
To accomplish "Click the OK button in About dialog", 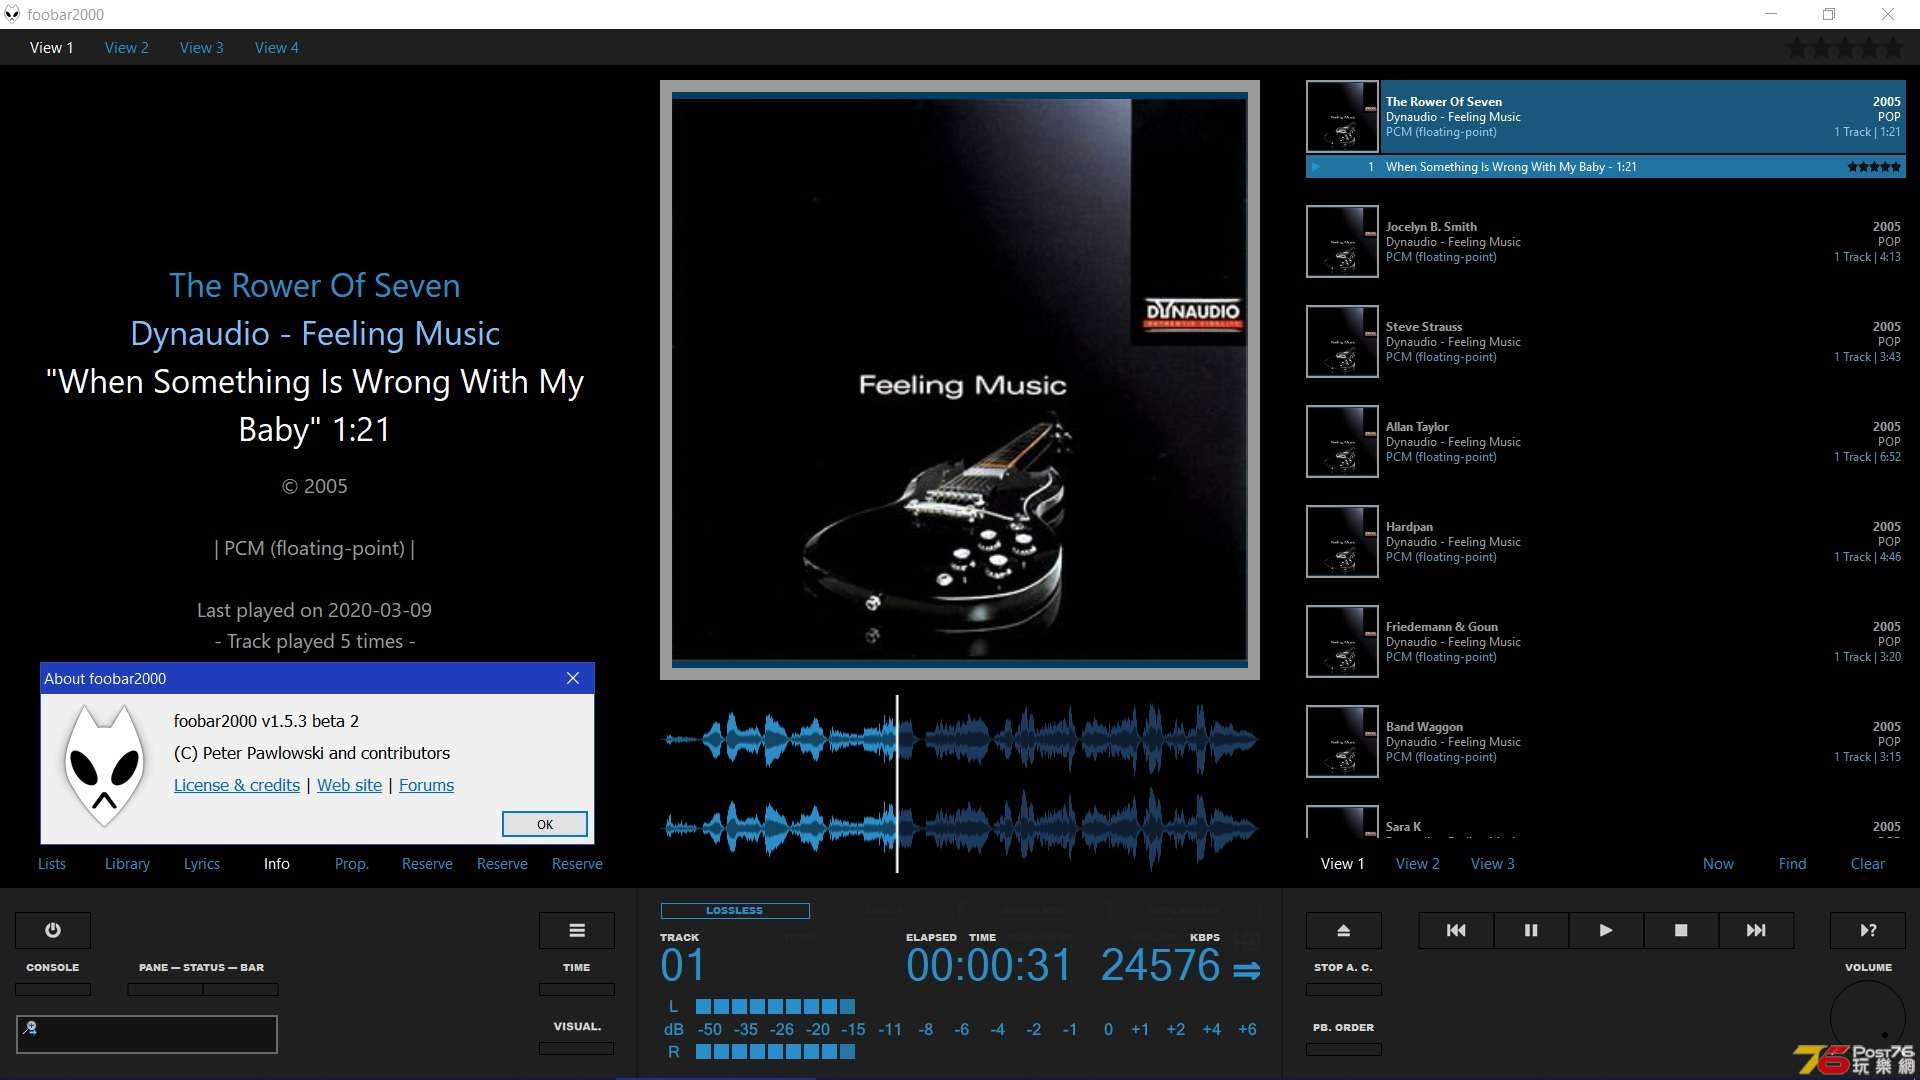I will [x=543, y=824].
